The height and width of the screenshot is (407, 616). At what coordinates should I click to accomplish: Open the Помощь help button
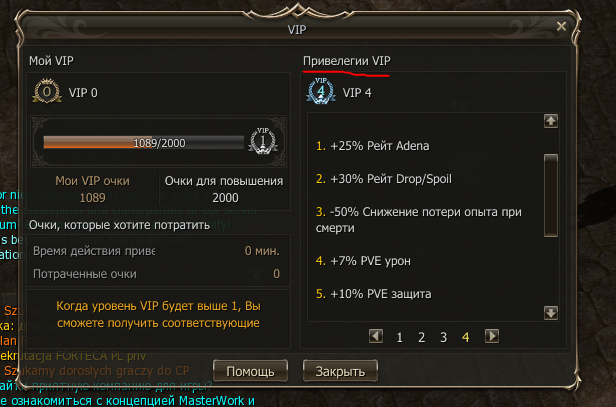click(250, 371)
